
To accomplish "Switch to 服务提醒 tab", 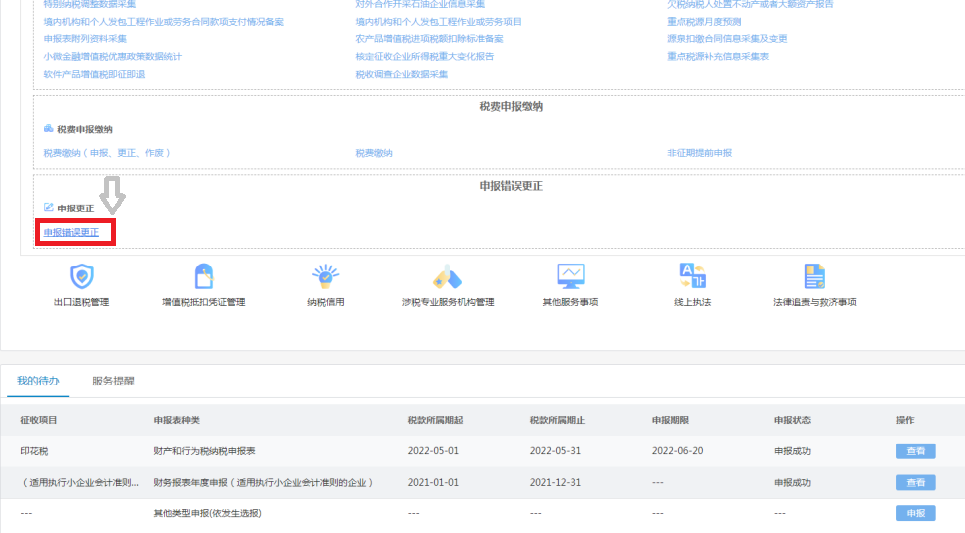I will click(113, 381).
